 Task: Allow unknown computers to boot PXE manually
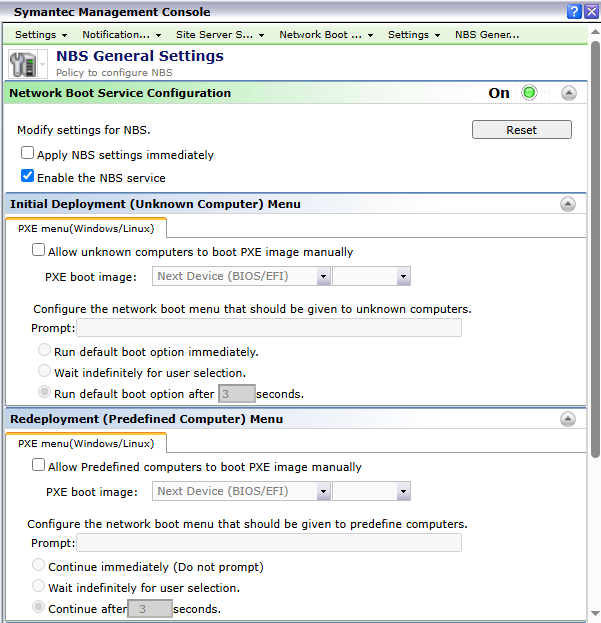(x=39, y=252)
